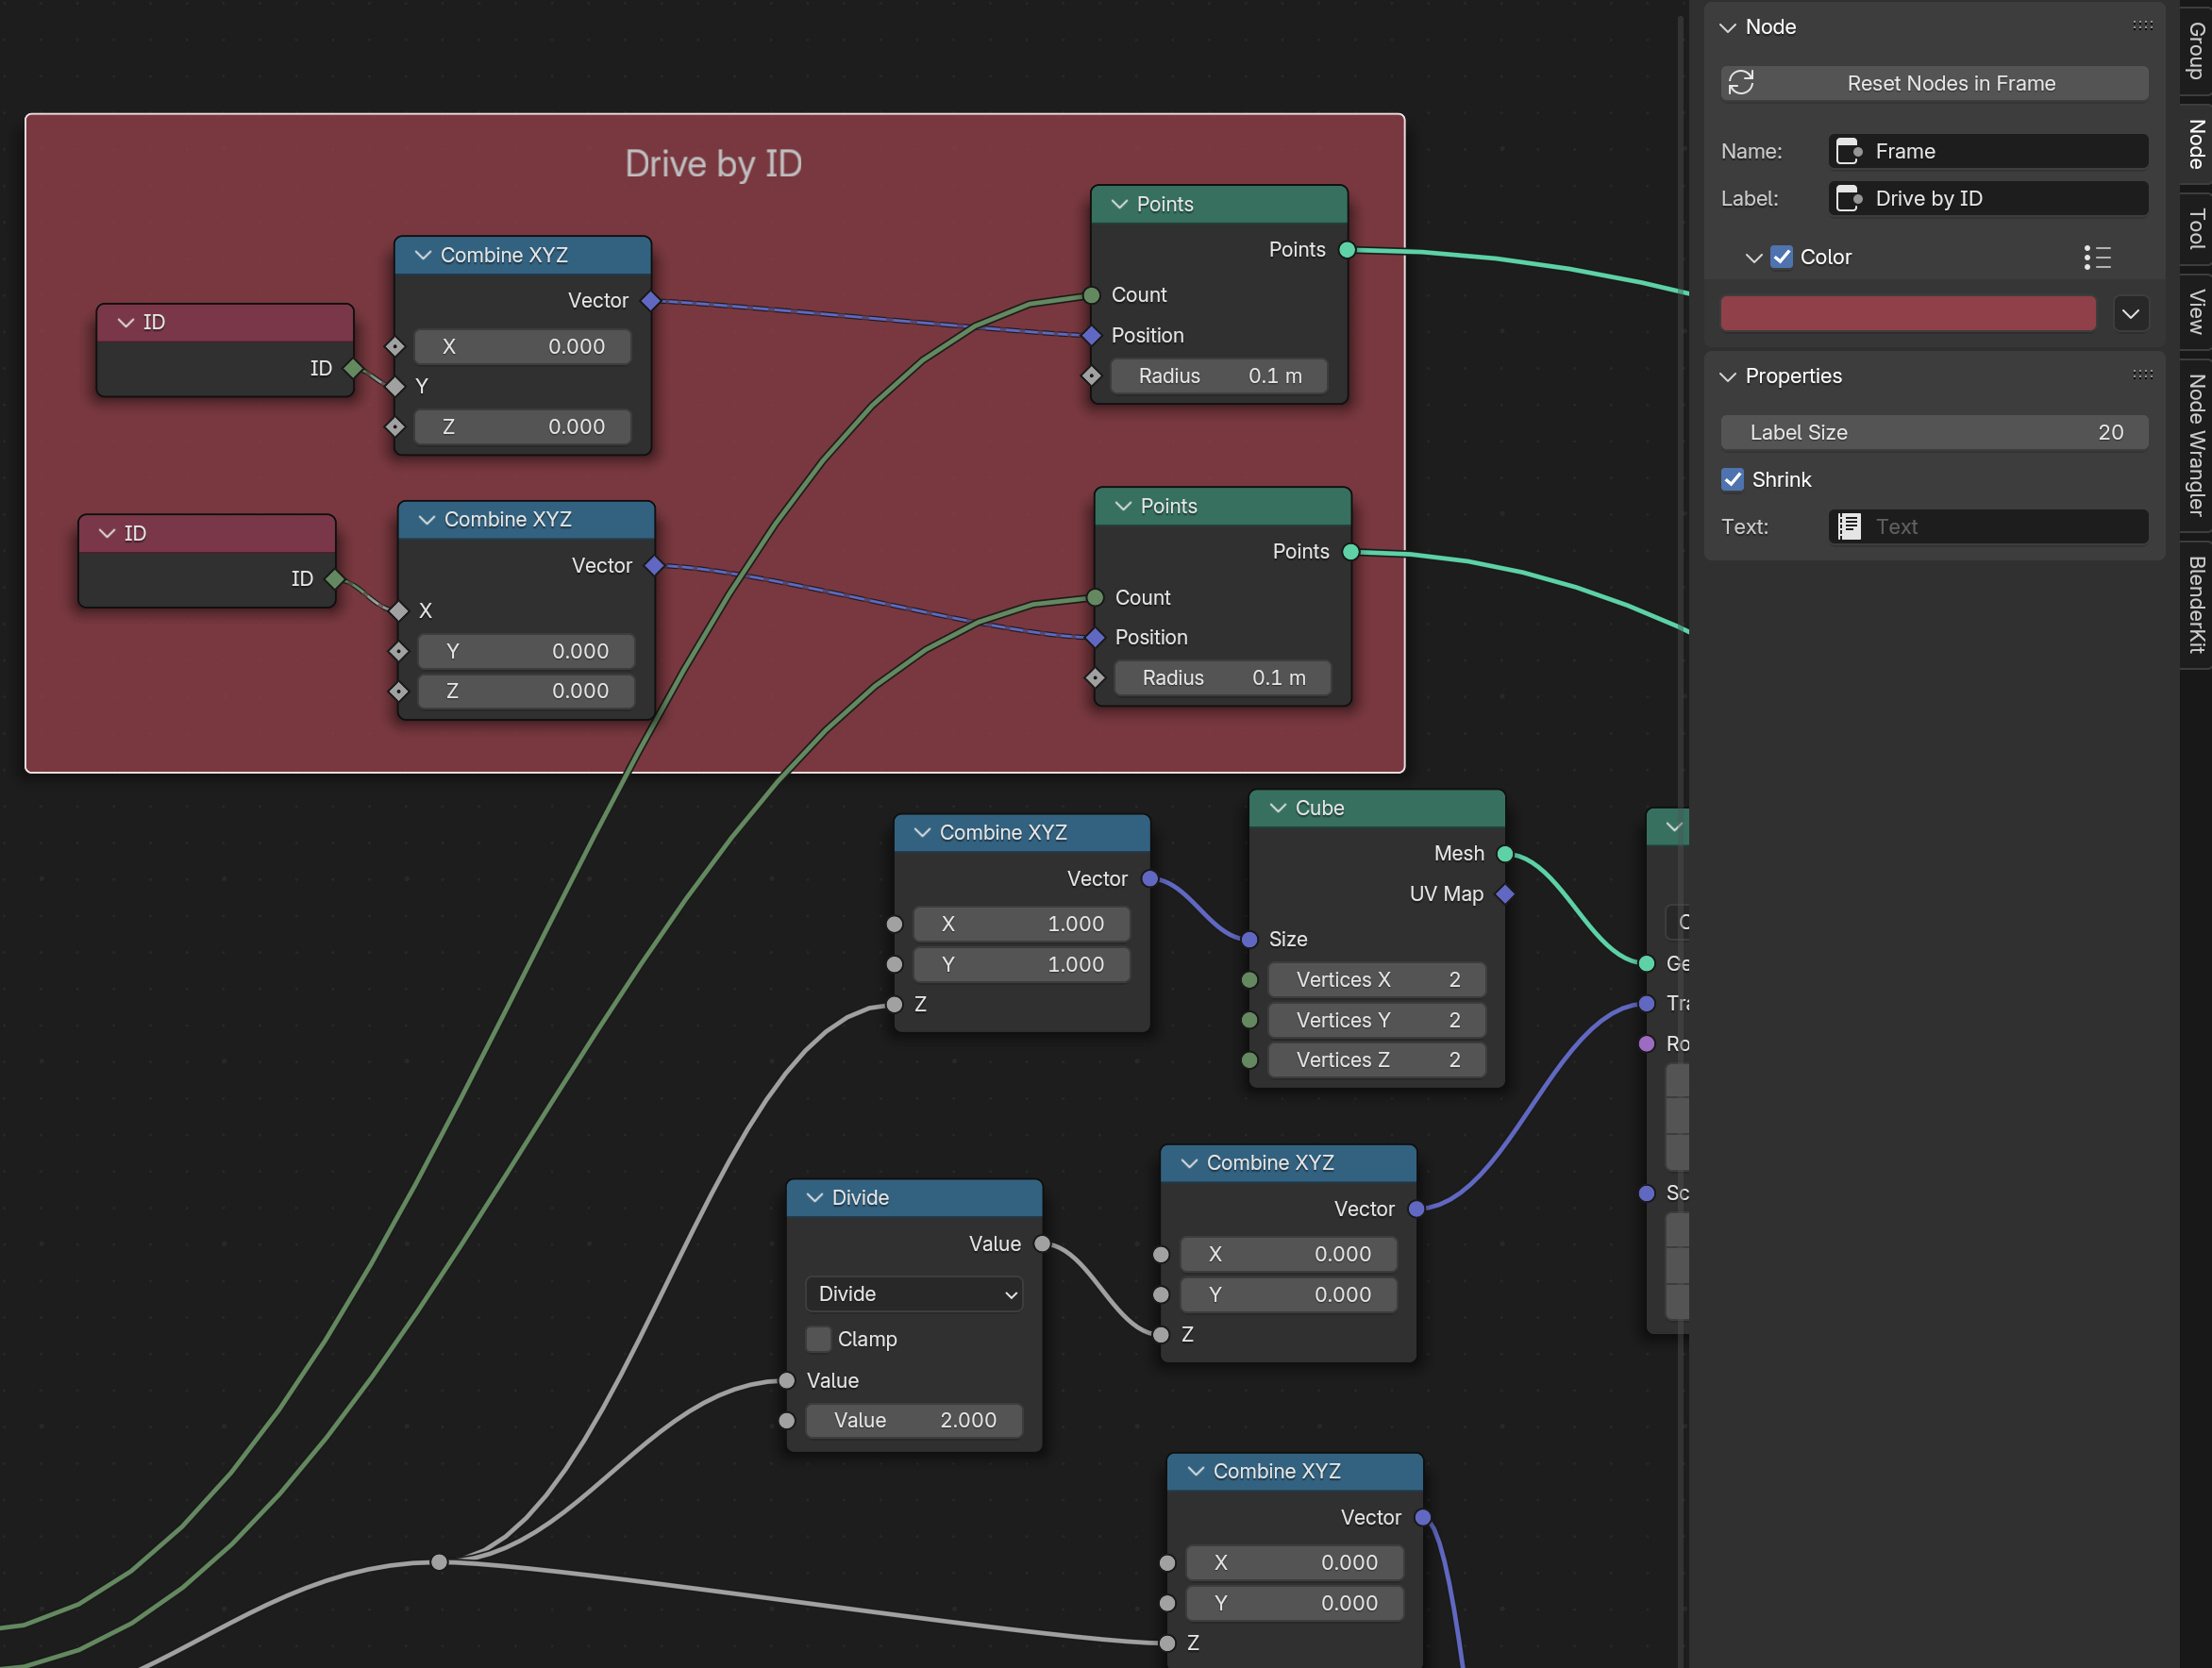This screenshot has width=2212, height=1668.
Task: Click the Vertices X field in Cube node
Action: pos(1377,980)
